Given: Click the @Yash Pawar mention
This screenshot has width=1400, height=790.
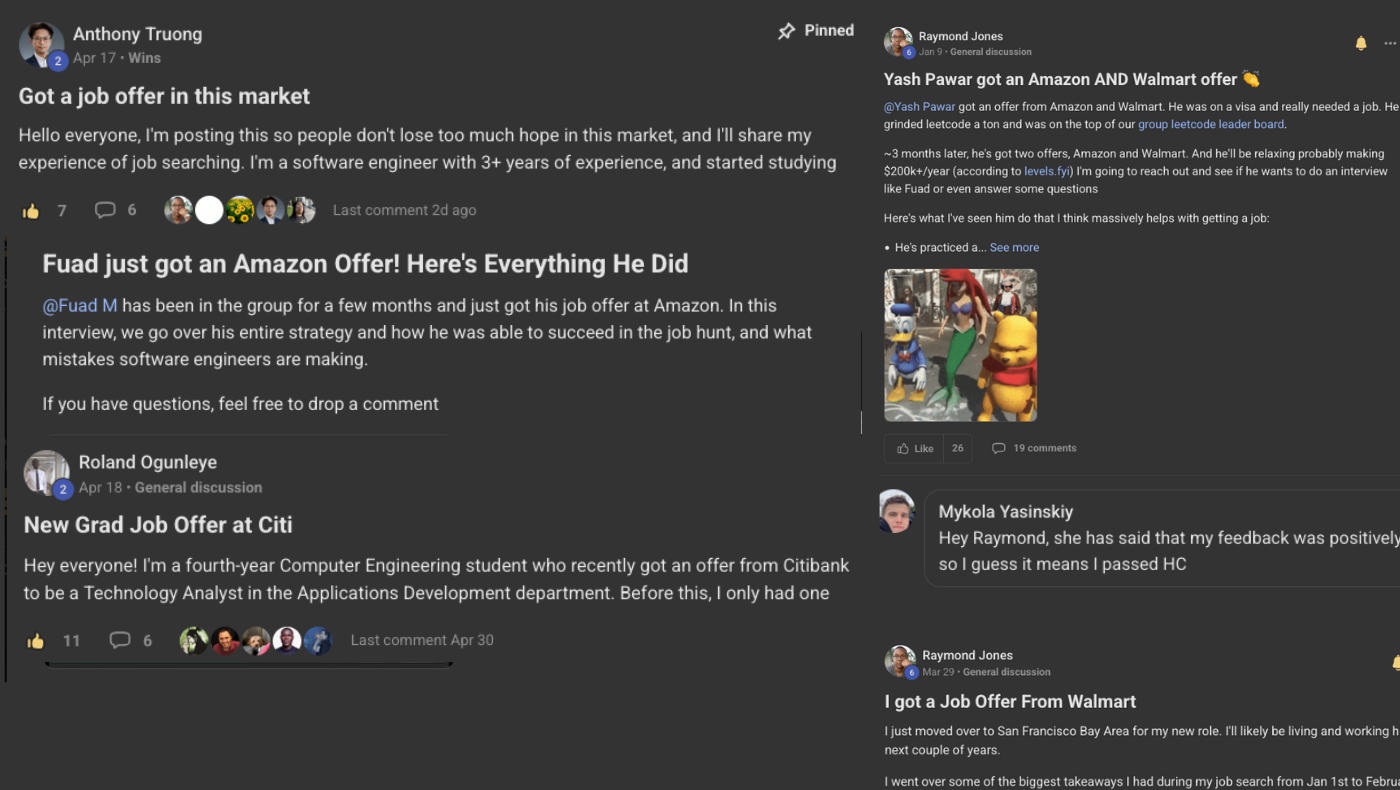Looking at the screenshot, I should [919, 106].
